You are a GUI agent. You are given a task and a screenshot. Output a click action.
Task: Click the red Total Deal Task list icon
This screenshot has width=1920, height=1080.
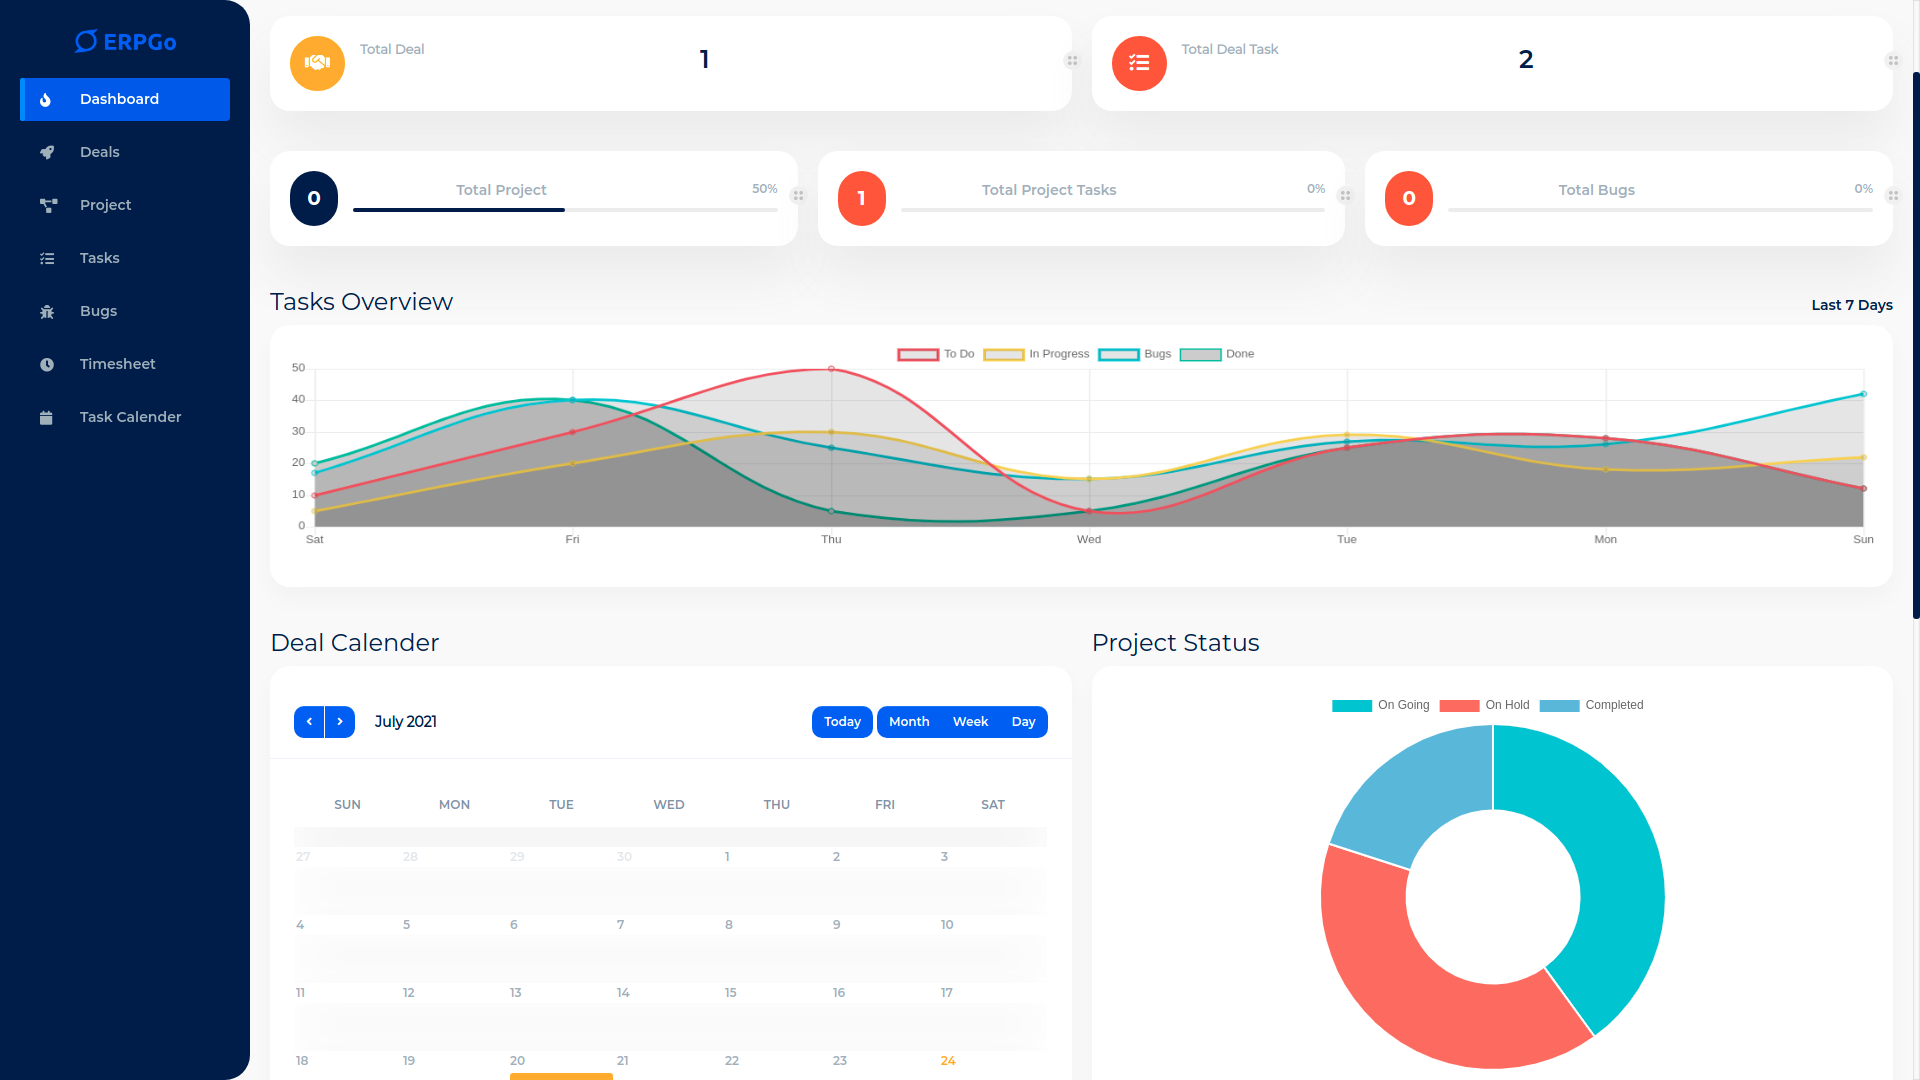(1139, 63)
